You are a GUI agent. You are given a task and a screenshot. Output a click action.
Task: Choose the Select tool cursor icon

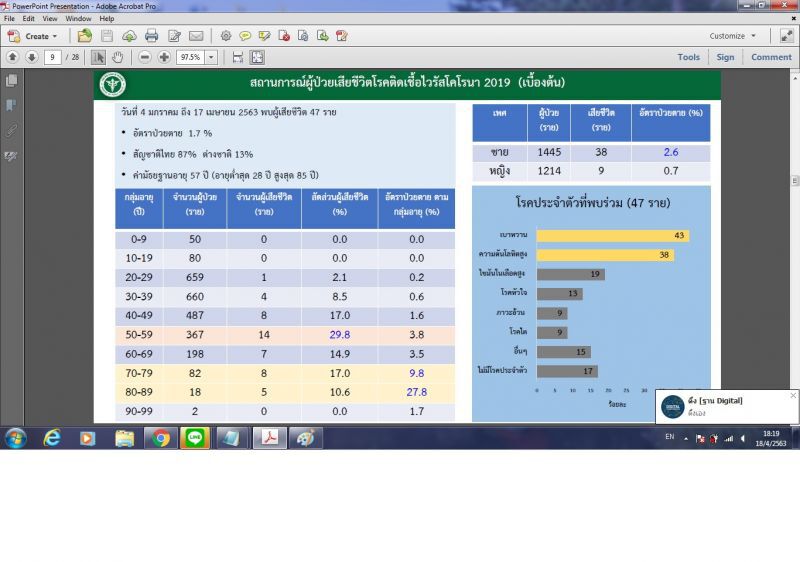[98, 57]
